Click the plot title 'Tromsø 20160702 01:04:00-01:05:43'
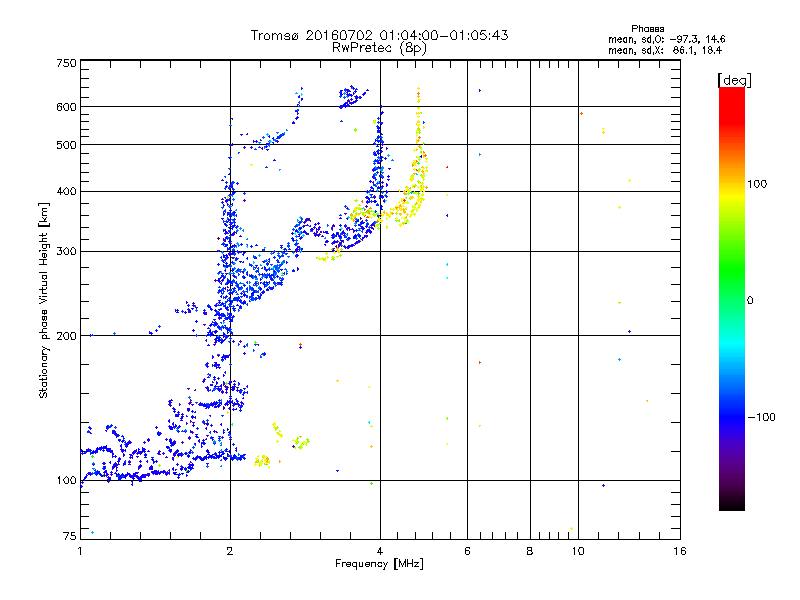The image size is (800, 600). tap(379, 35)
